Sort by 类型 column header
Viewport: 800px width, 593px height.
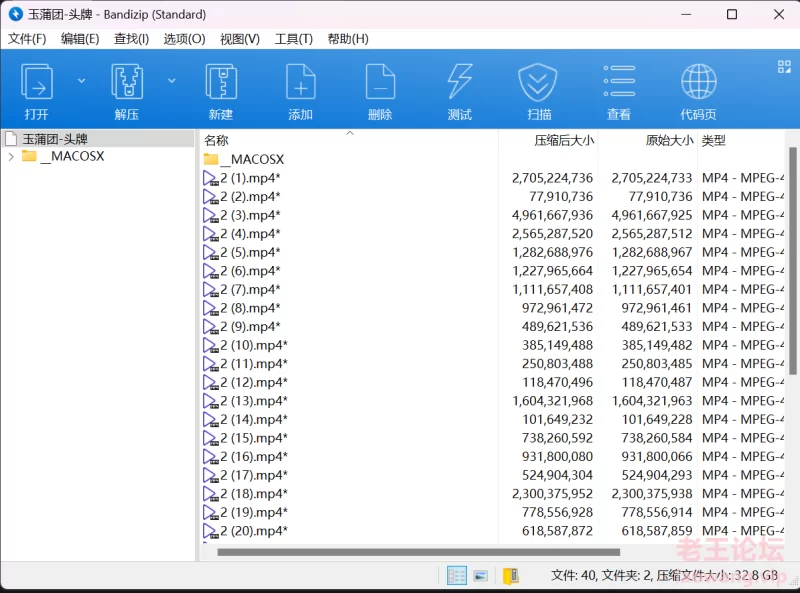[714, 140]
